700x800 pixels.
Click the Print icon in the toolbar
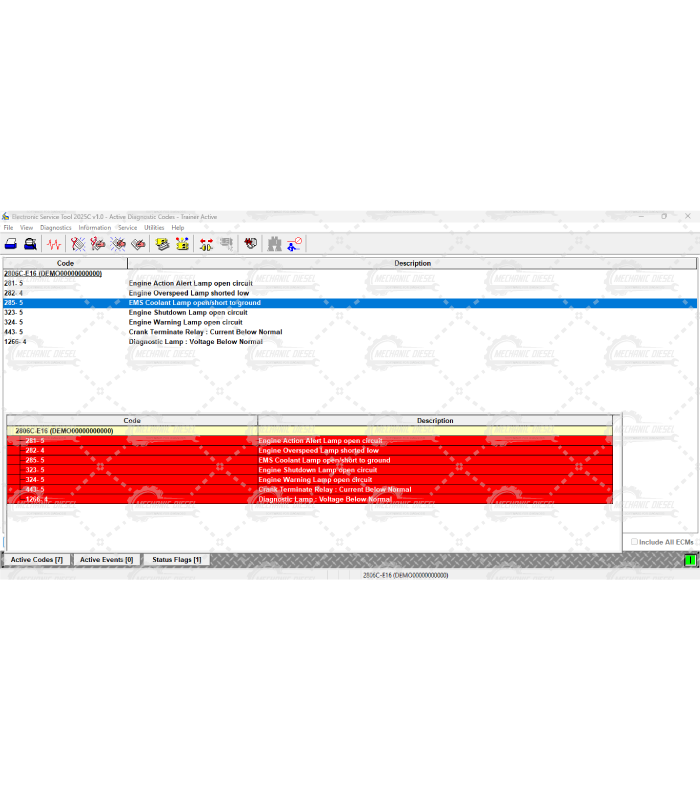coord(11,244)
